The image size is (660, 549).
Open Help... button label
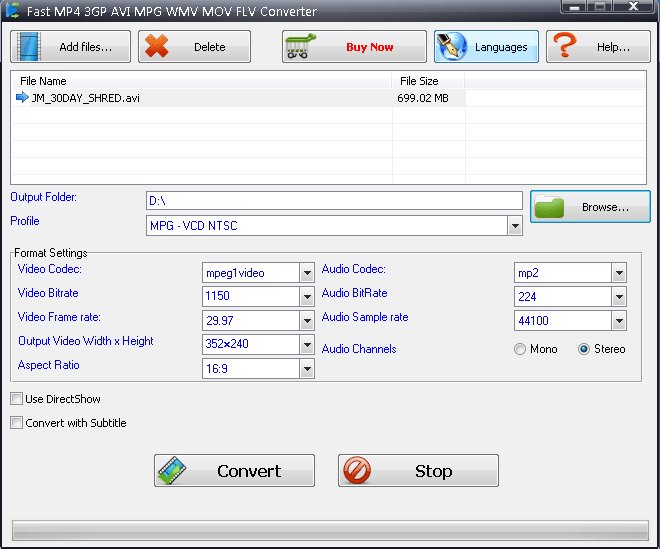tap(613, 47)
